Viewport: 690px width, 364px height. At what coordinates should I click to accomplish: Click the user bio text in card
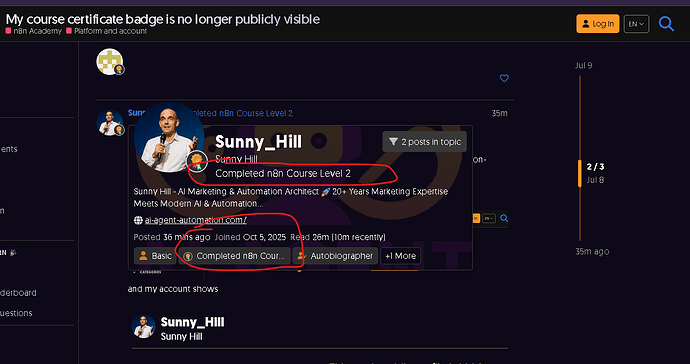pos(290,198)
